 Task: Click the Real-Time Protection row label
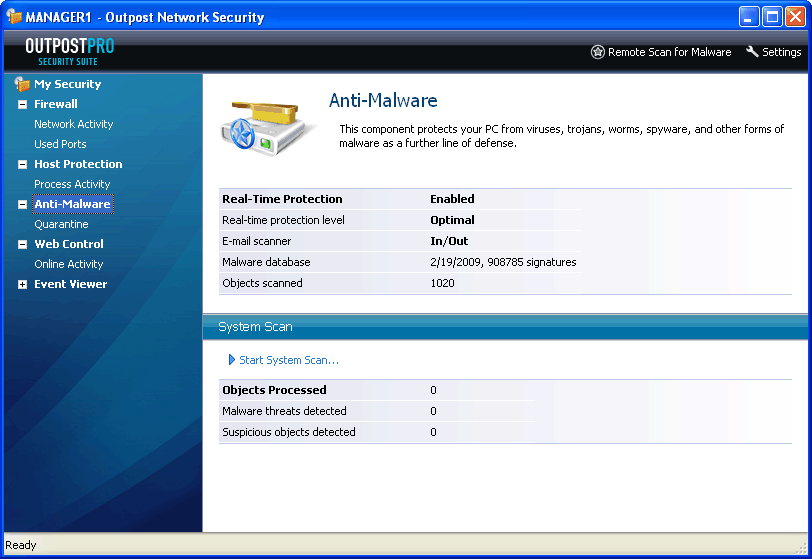282,199
